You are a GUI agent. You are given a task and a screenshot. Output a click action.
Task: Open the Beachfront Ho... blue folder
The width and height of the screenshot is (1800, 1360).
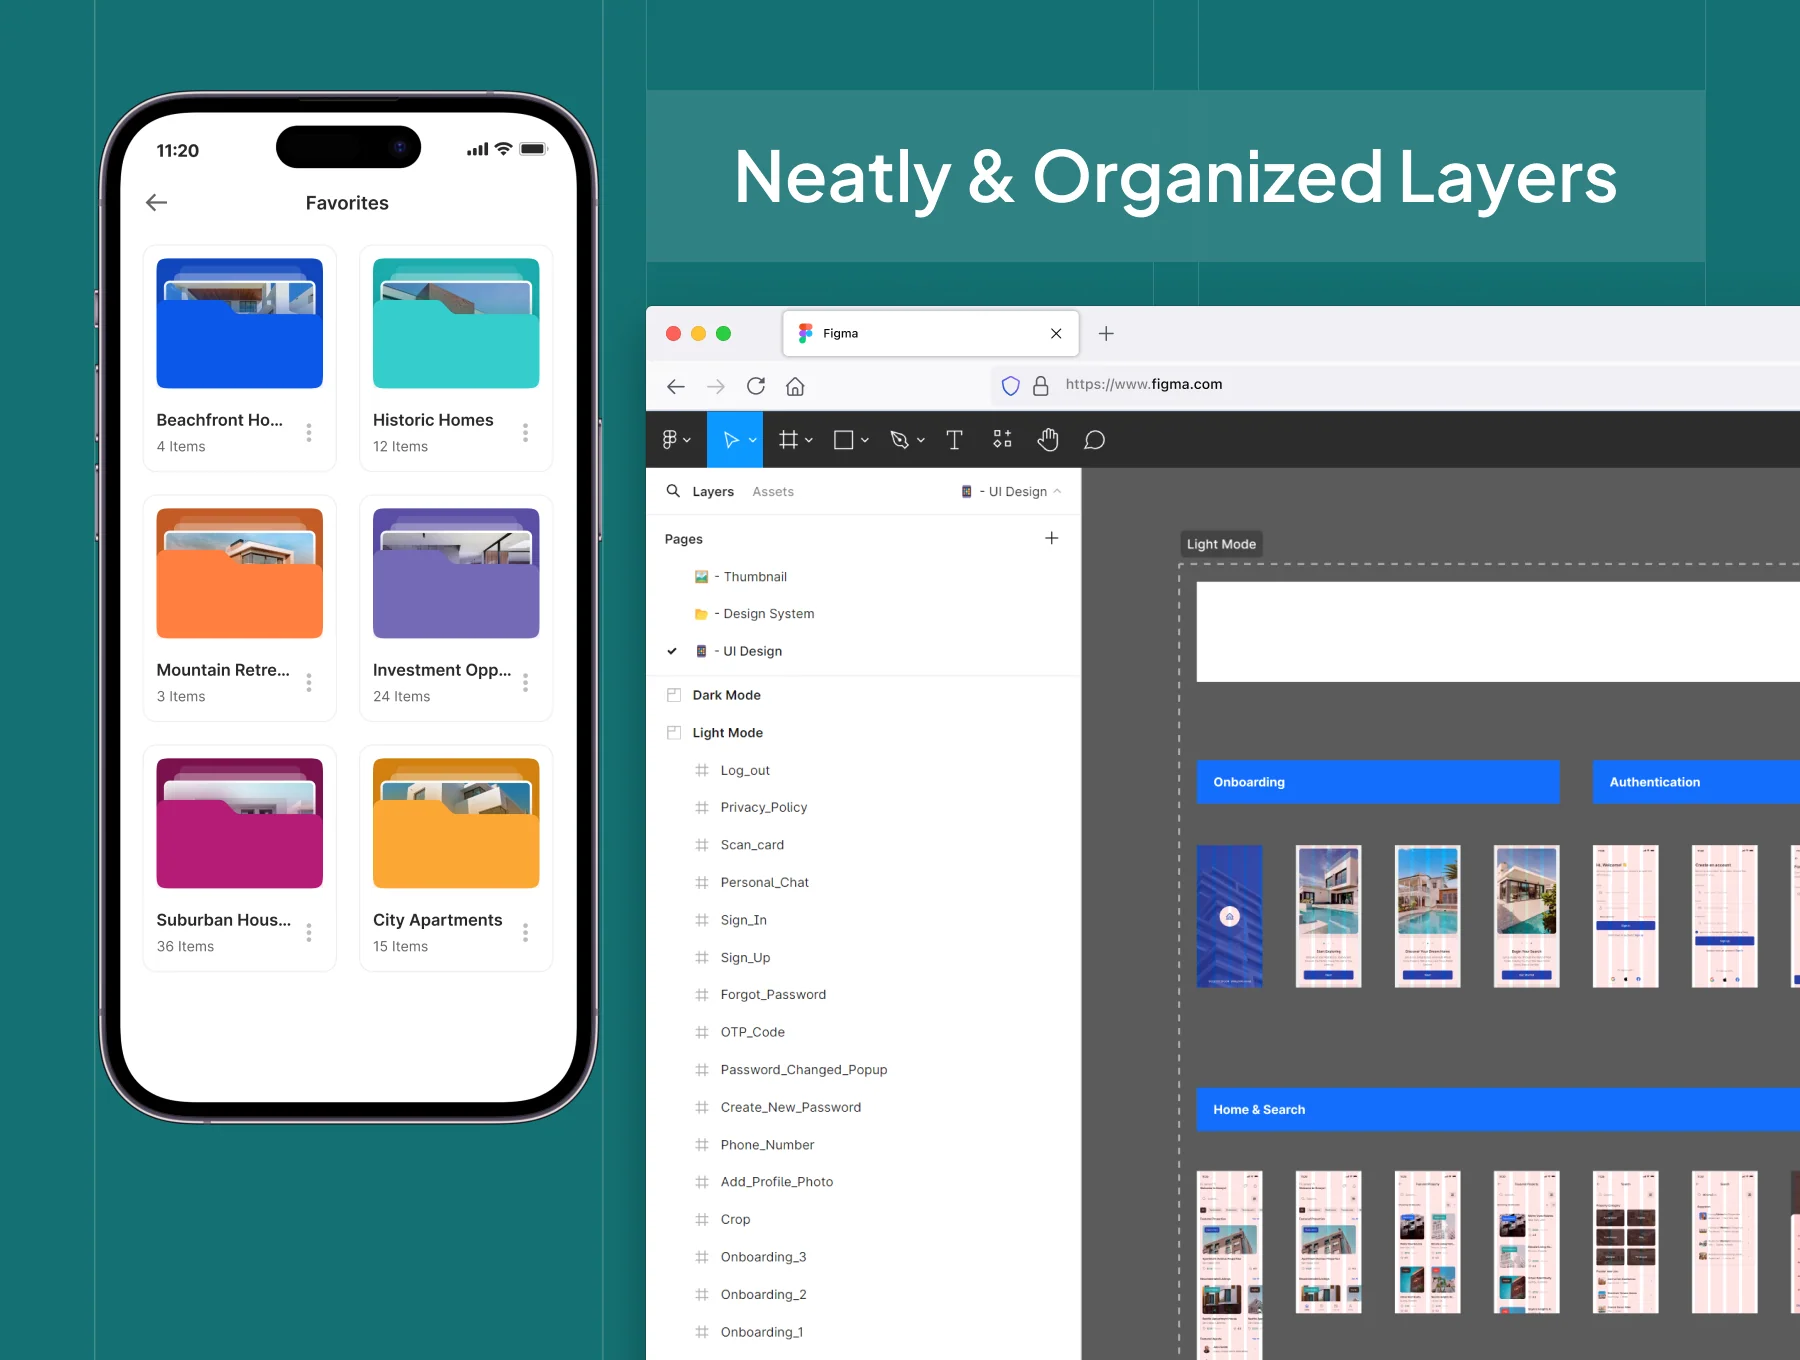[240, 323]
